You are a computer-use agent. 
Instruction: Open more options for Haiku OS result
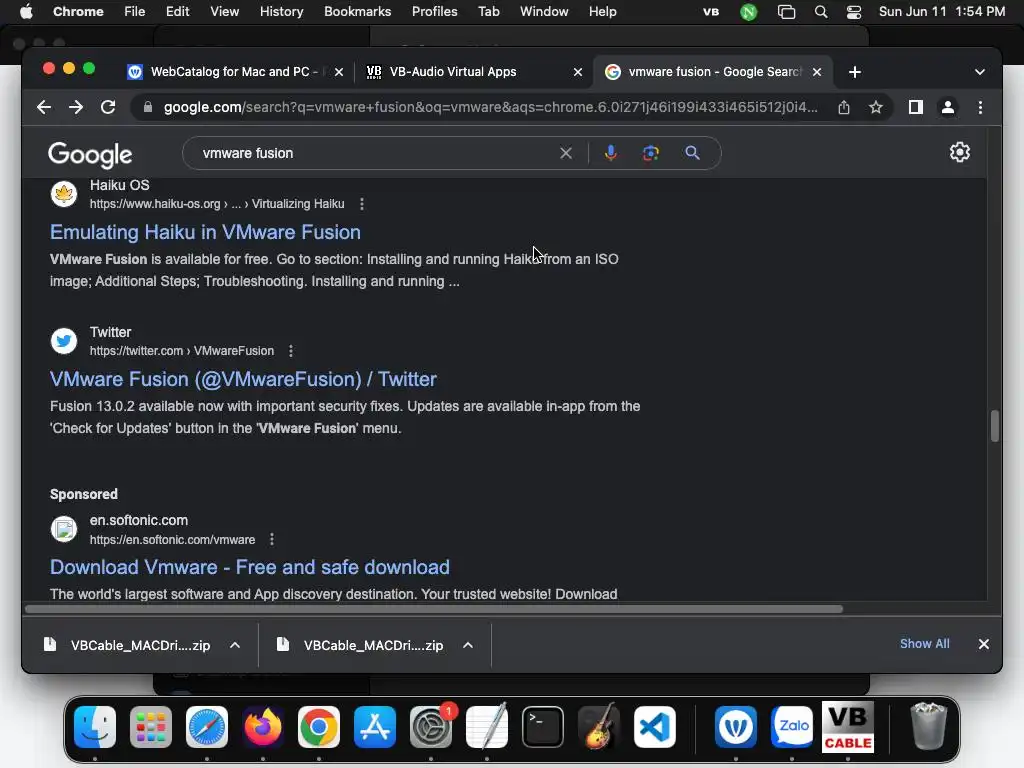point(362,204)
